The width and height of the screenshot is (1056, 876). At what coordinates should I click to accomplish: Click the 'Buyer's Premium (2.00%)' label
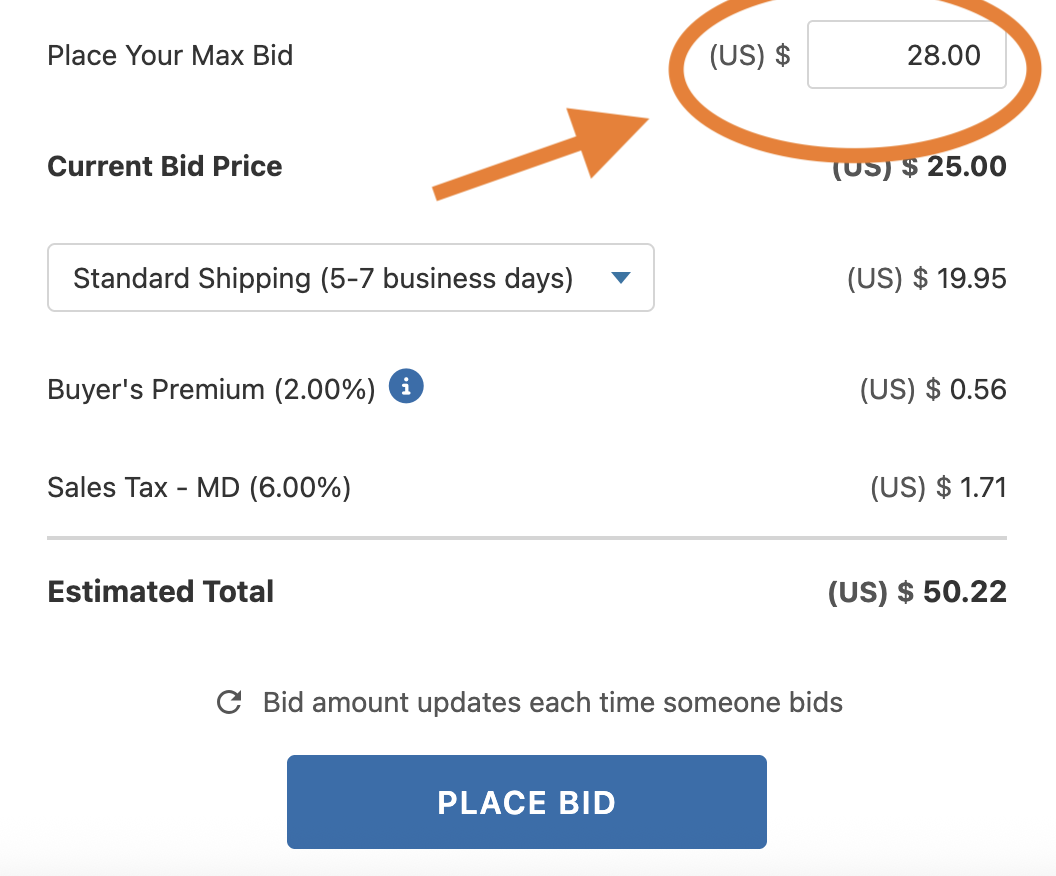click(211, 389)
